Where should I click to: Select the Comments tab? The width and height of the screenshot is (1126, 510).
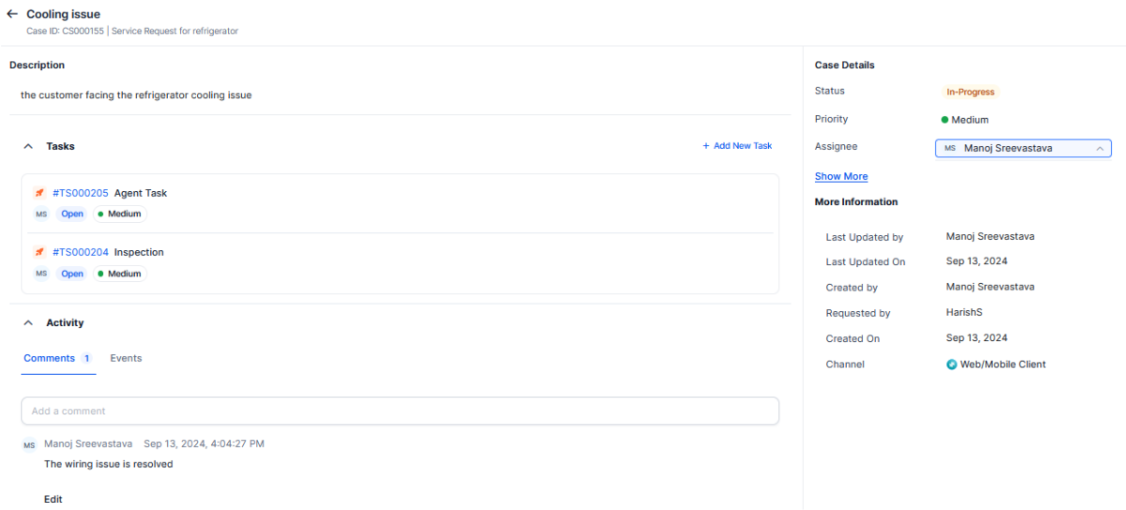click(50, 358)
